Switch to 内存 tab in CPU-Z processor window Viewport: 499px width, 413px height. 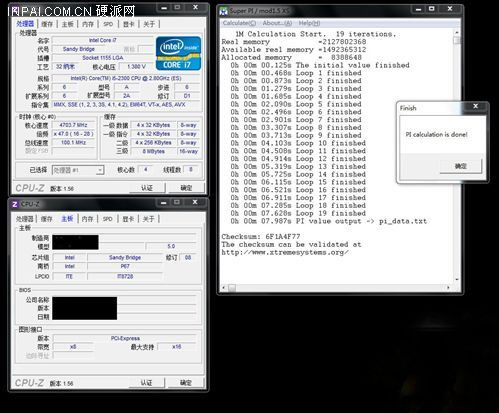[x=88, y=24]
